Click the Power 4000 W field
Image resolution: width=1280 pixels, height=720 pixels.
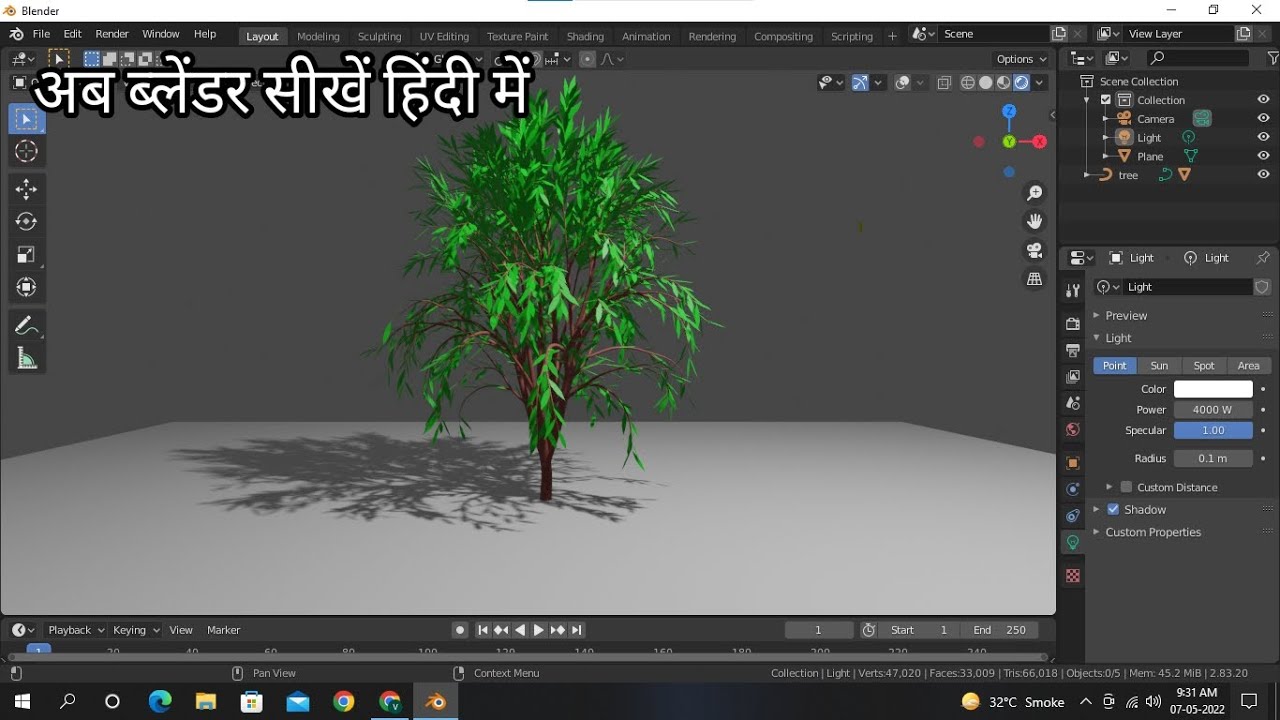[1213, 410]
